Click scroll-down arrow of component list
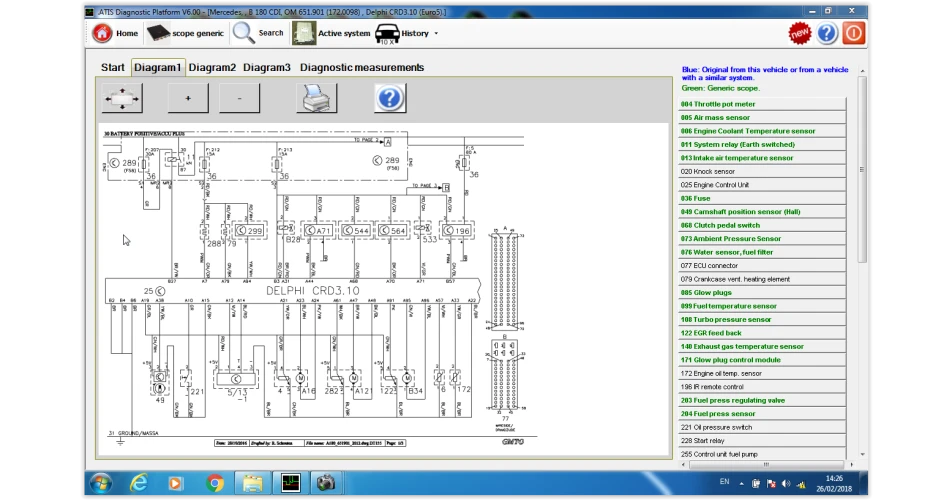 pos(862,454)
